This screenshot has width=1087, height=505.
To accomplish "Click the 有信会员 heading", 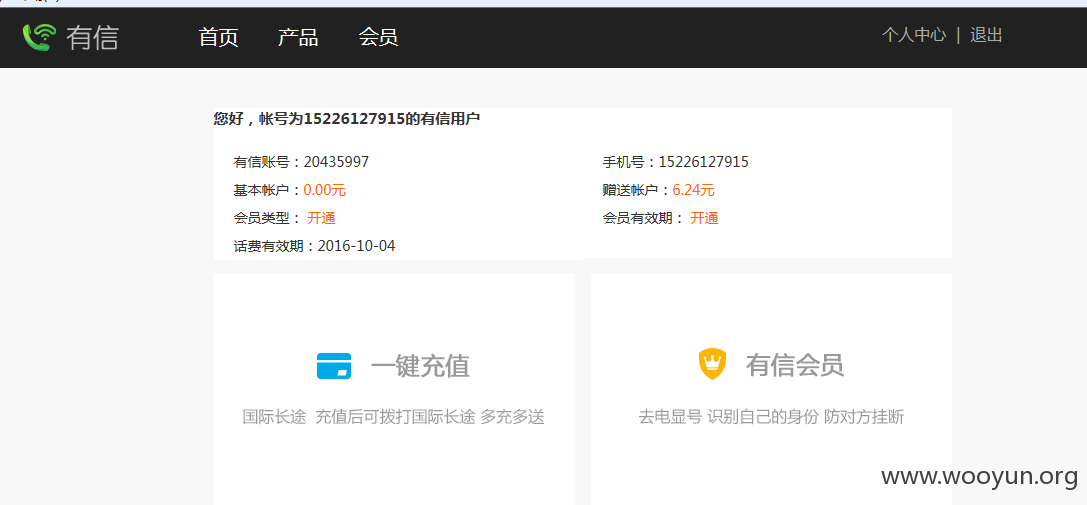I will pos(795,365).
